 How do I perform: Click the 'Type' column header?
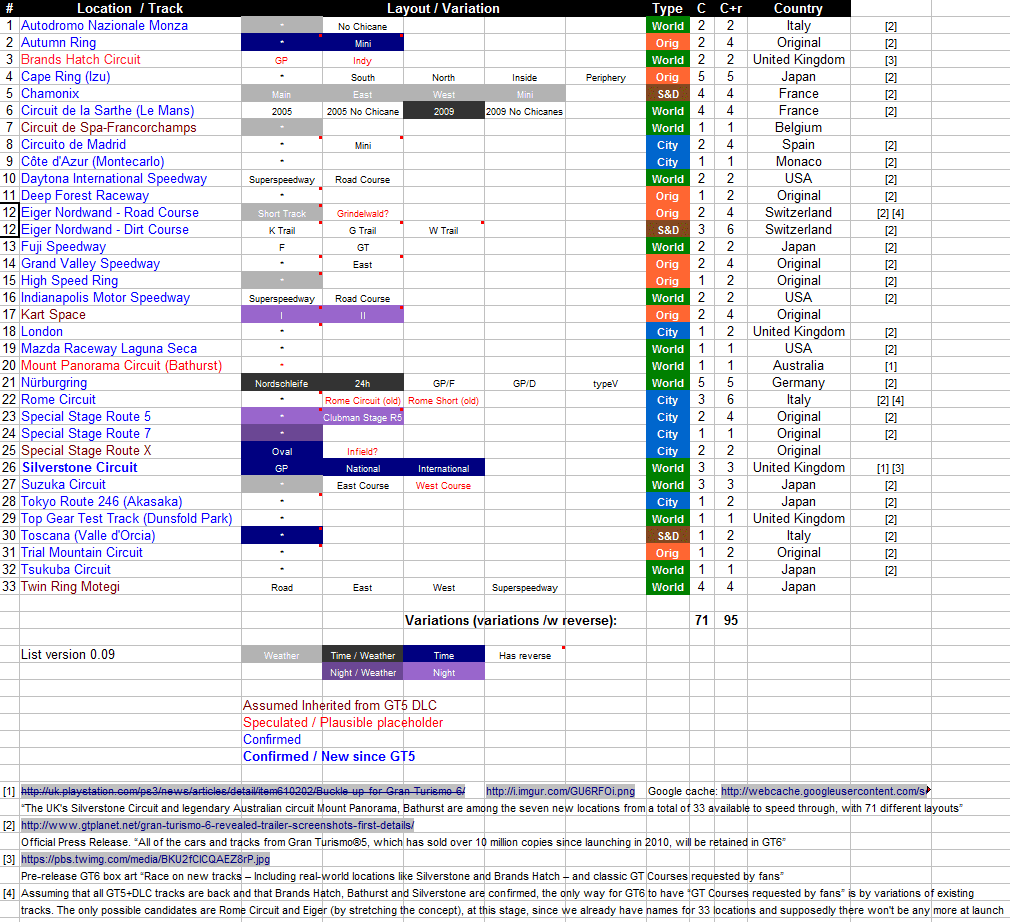667,8
